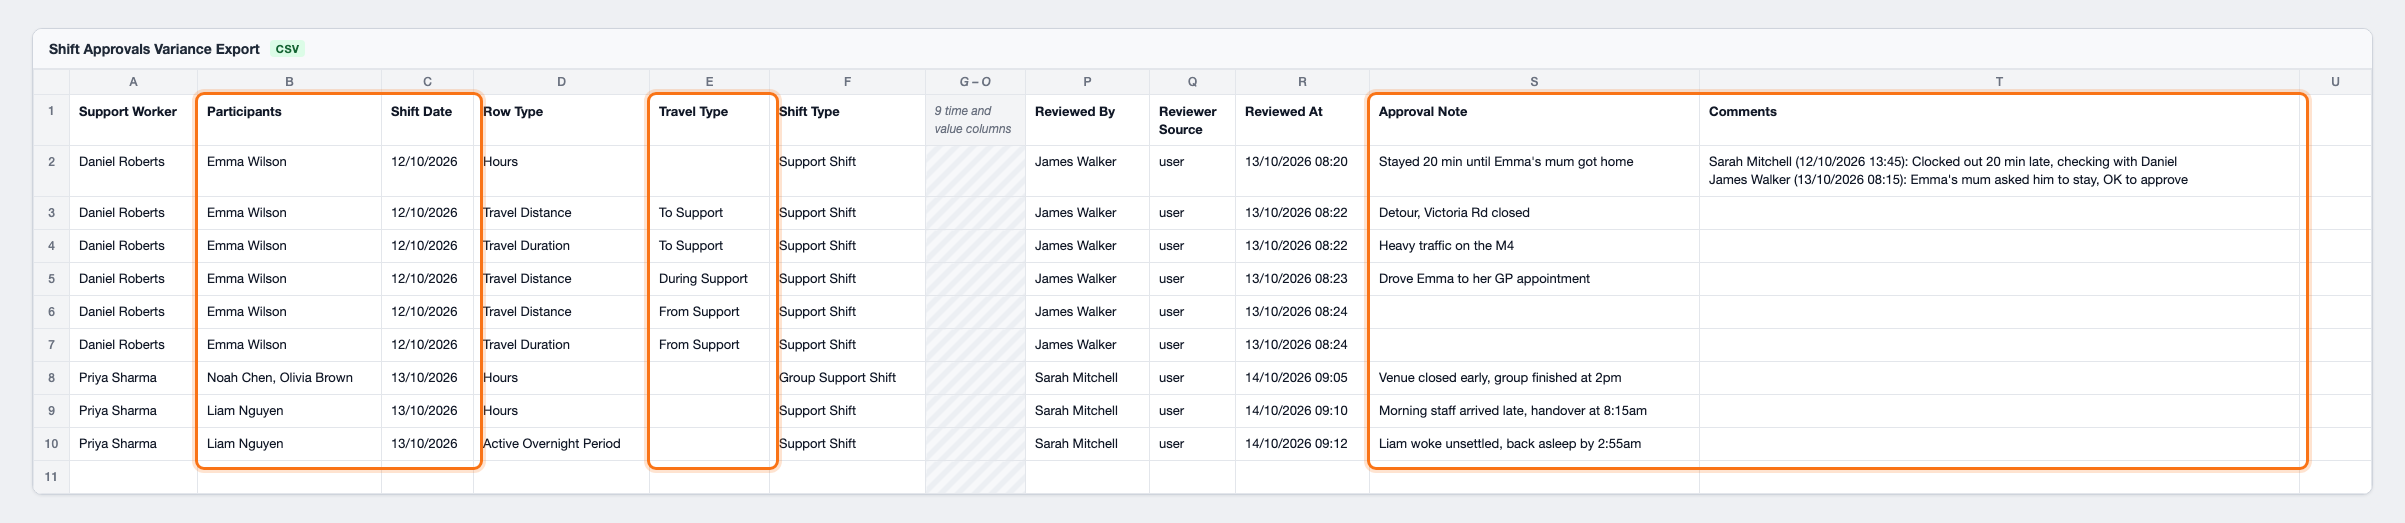Viewport: 2405px width, 523px height.
Task: Click 'Shift Approvals Variance Export' title
Action: (x=154, y=49)
